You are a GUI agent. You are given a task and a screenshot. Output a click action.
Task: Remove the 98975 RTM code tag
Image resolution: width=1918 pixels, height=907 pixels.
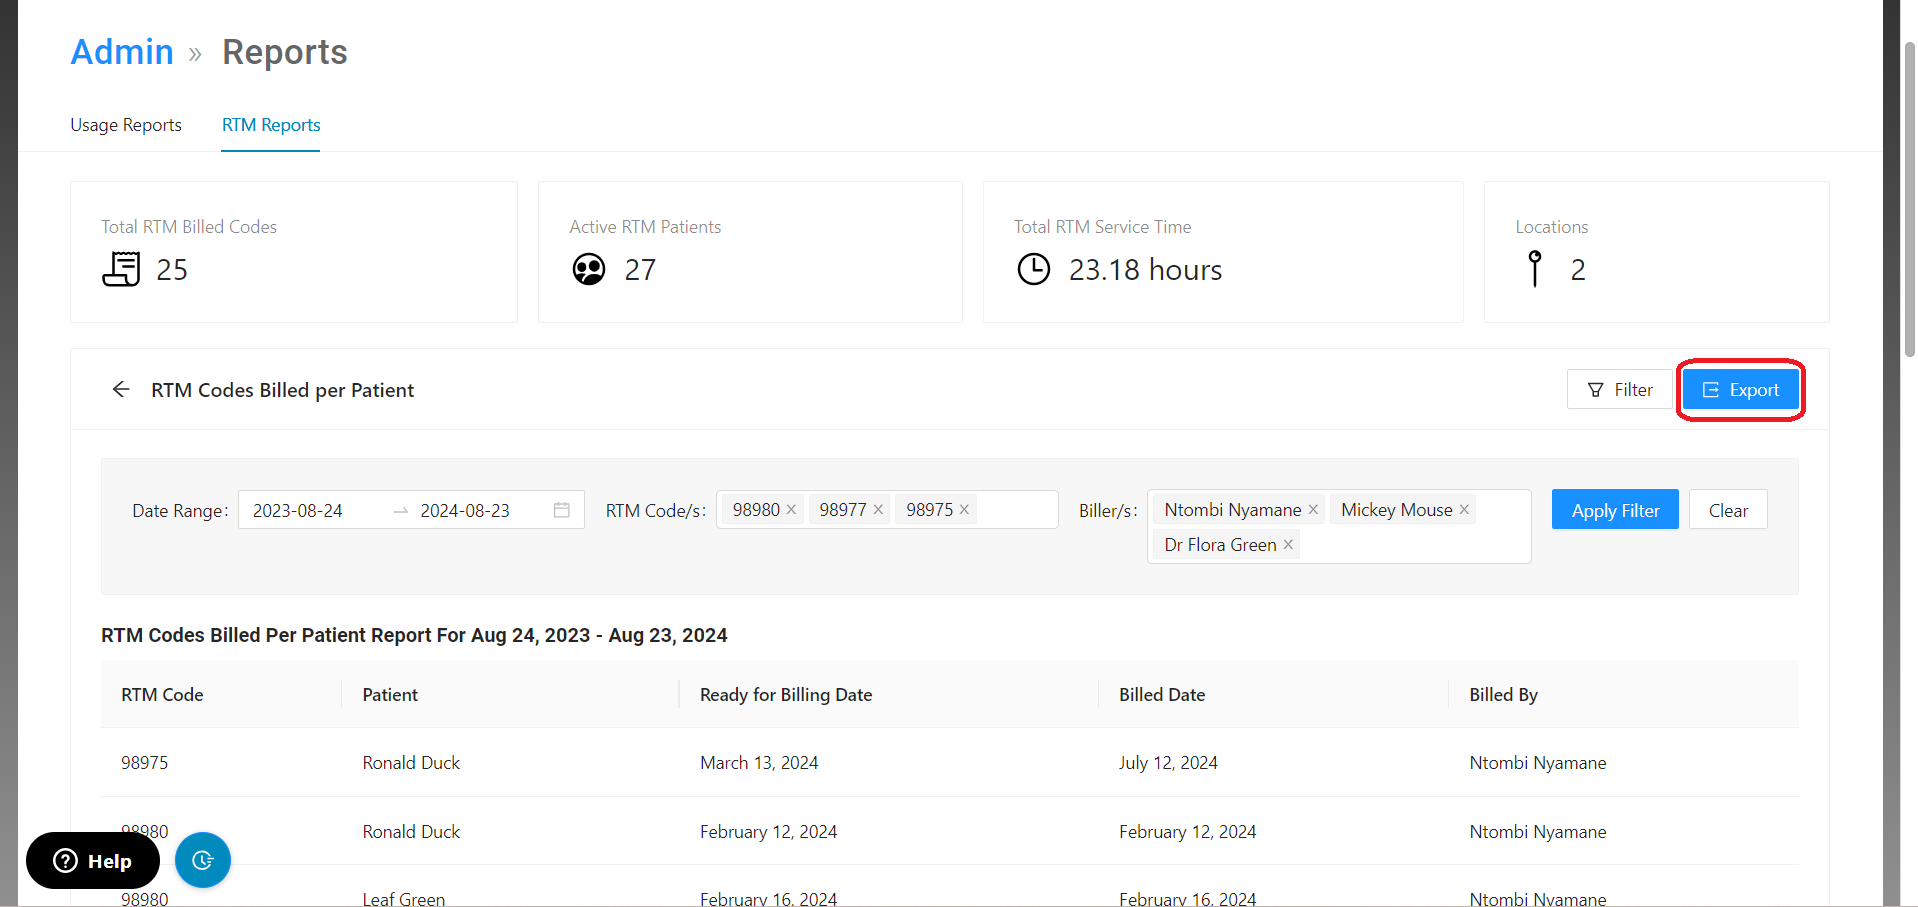(x=964, y=510)
